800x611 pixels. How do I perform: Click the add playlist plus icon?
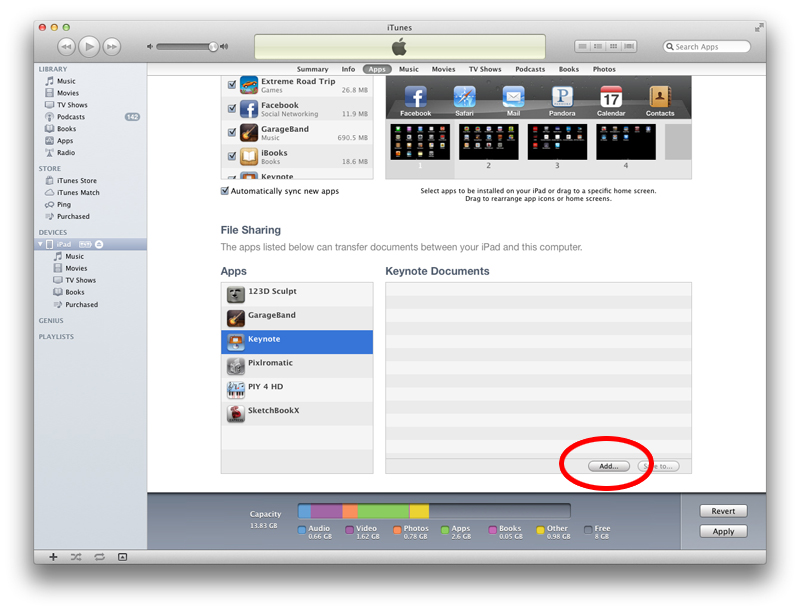(53, 557)
